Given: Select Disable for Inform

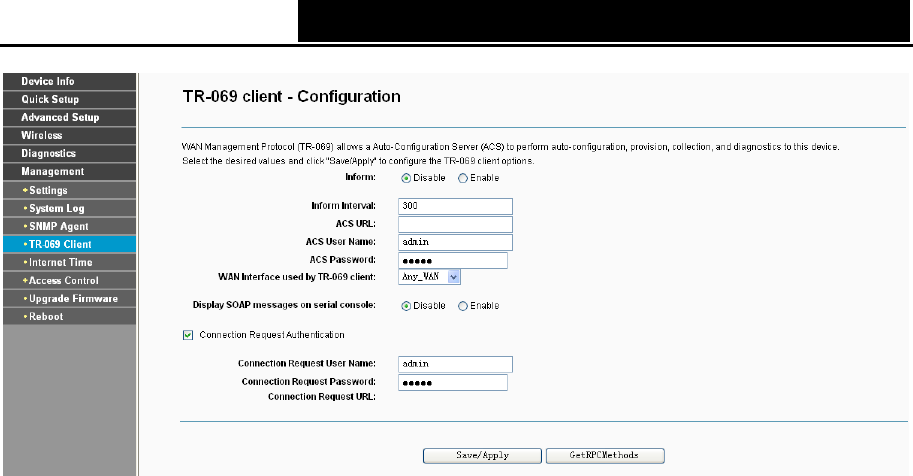Looking at the screenshot, I should click(x=406, y=178).
